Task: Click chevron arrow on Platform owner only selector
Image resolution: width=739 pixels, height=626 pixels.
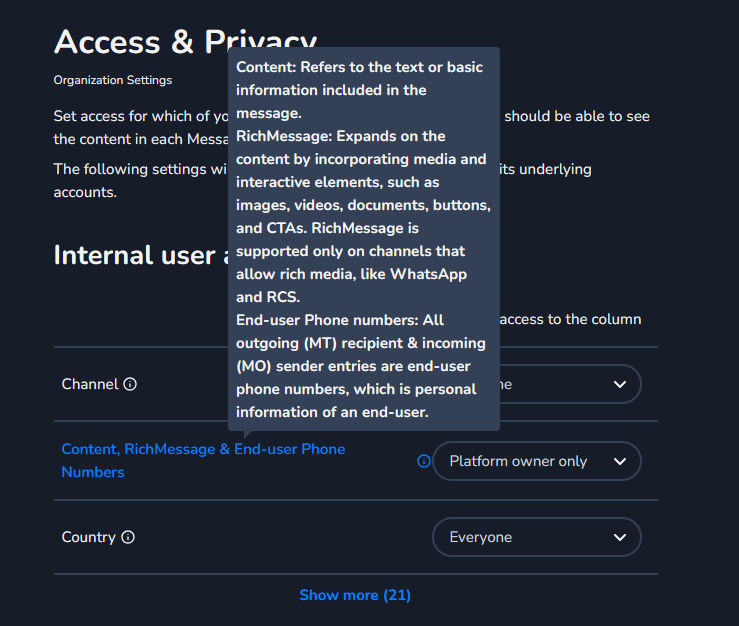Action: pos(620,461)
